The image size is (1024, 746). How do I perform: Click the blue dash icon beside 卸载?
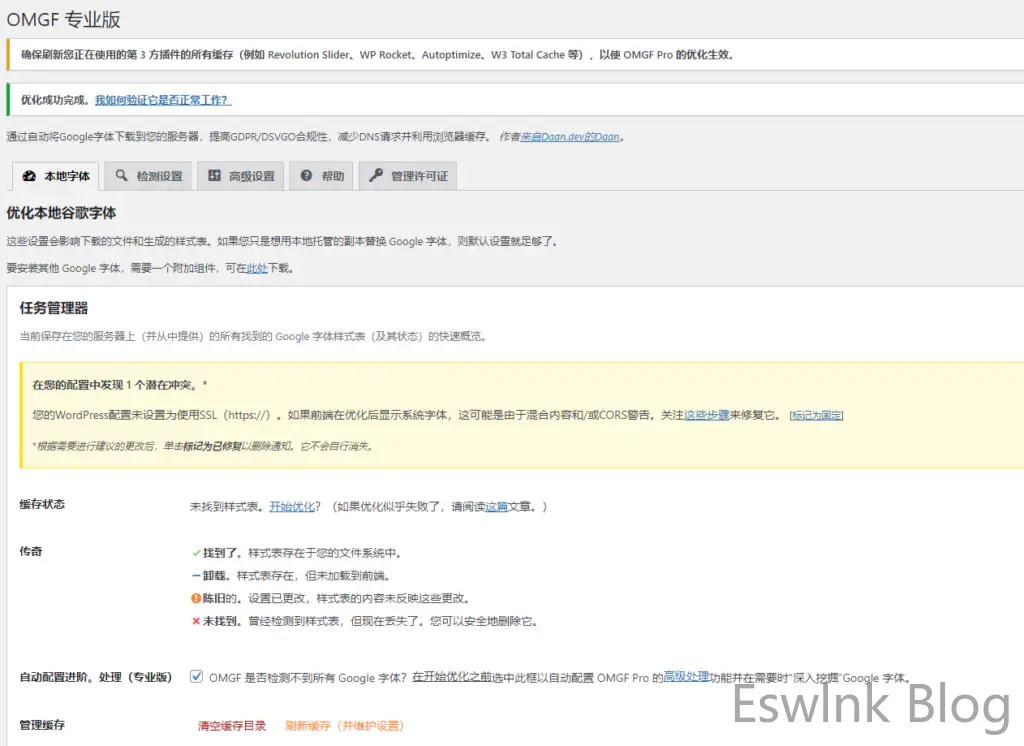coord(196,575)
